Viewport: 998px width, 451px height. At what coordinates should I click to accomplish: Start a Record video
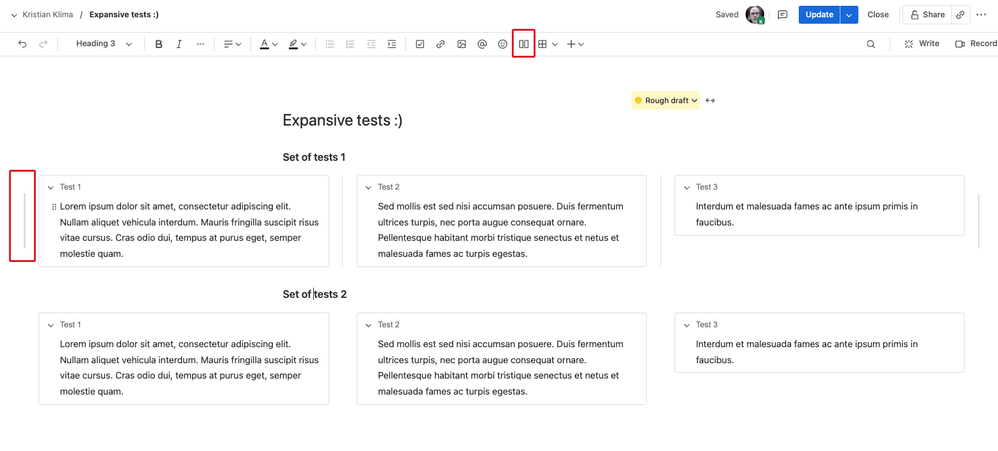976,44
